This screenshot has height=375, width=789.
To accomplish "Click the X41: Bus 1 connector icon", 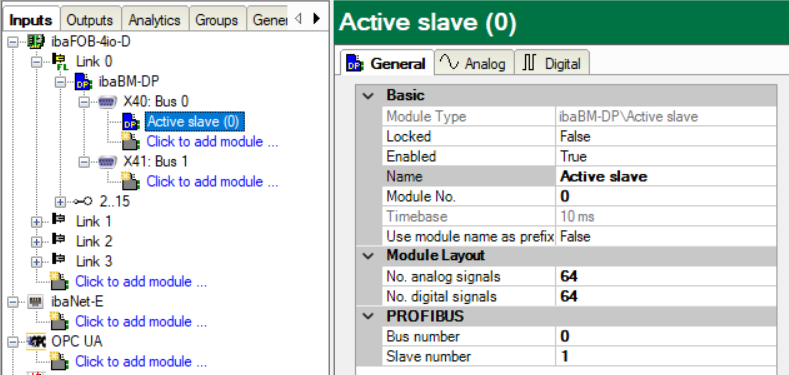I will pos(107,162).
